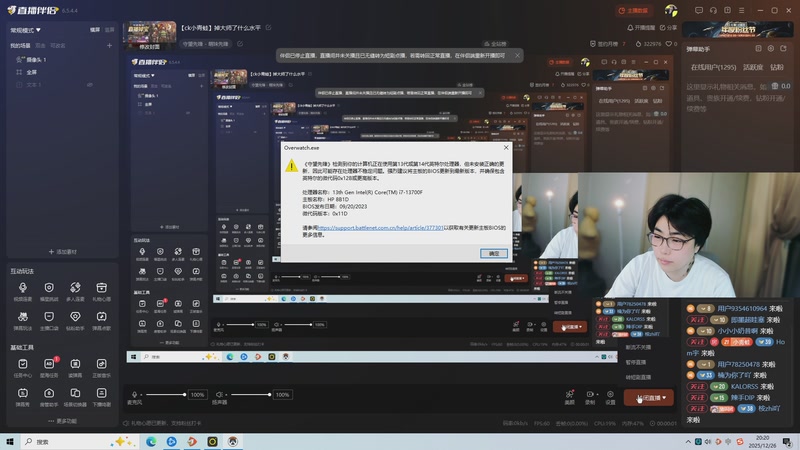Expand the 常规模式 mode dropdown
The height and width of the screenshot is (450, 800).
pos(26,30)
